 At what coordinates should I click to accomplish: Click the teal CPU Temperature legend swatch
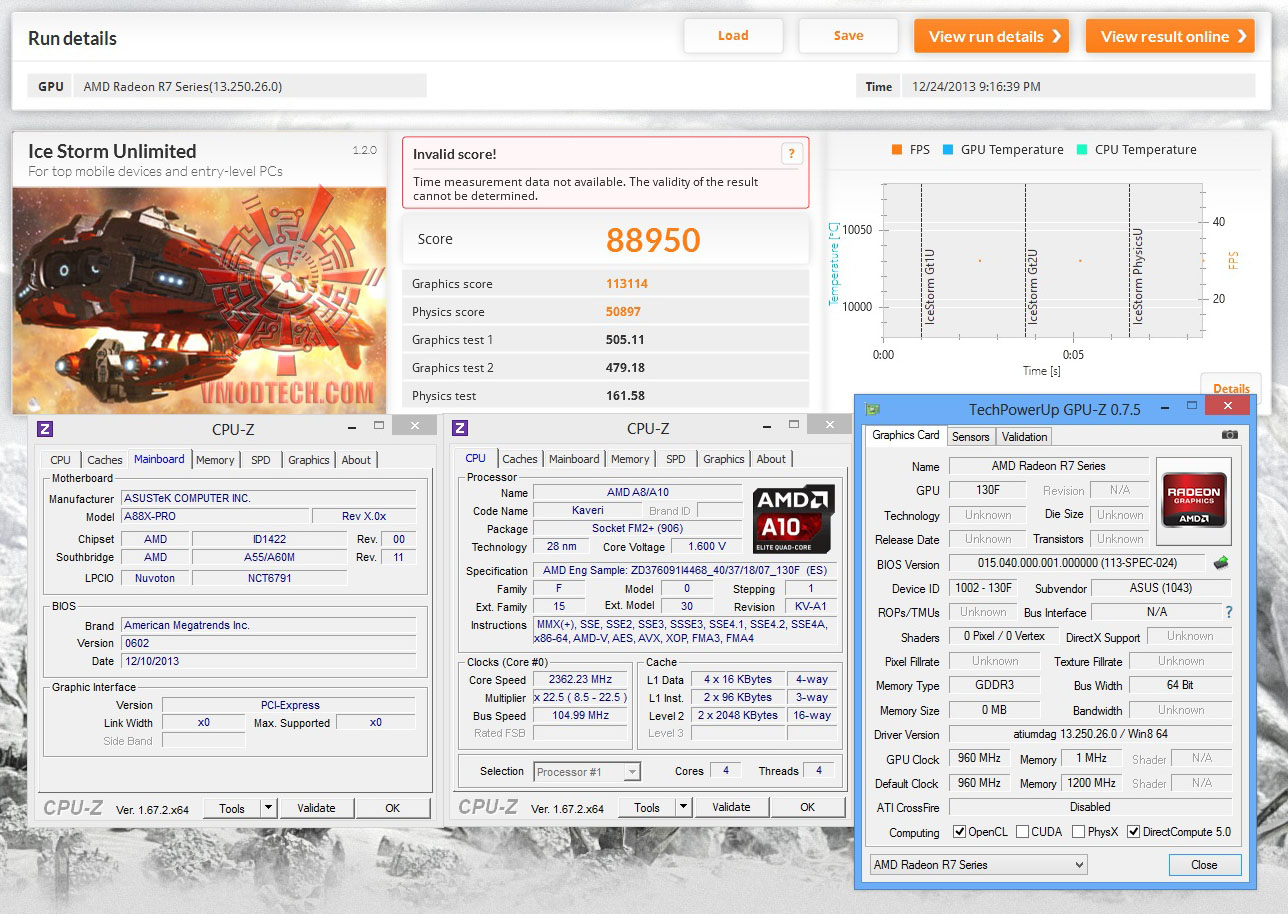pyautogui.click(x=1081, y=150)
